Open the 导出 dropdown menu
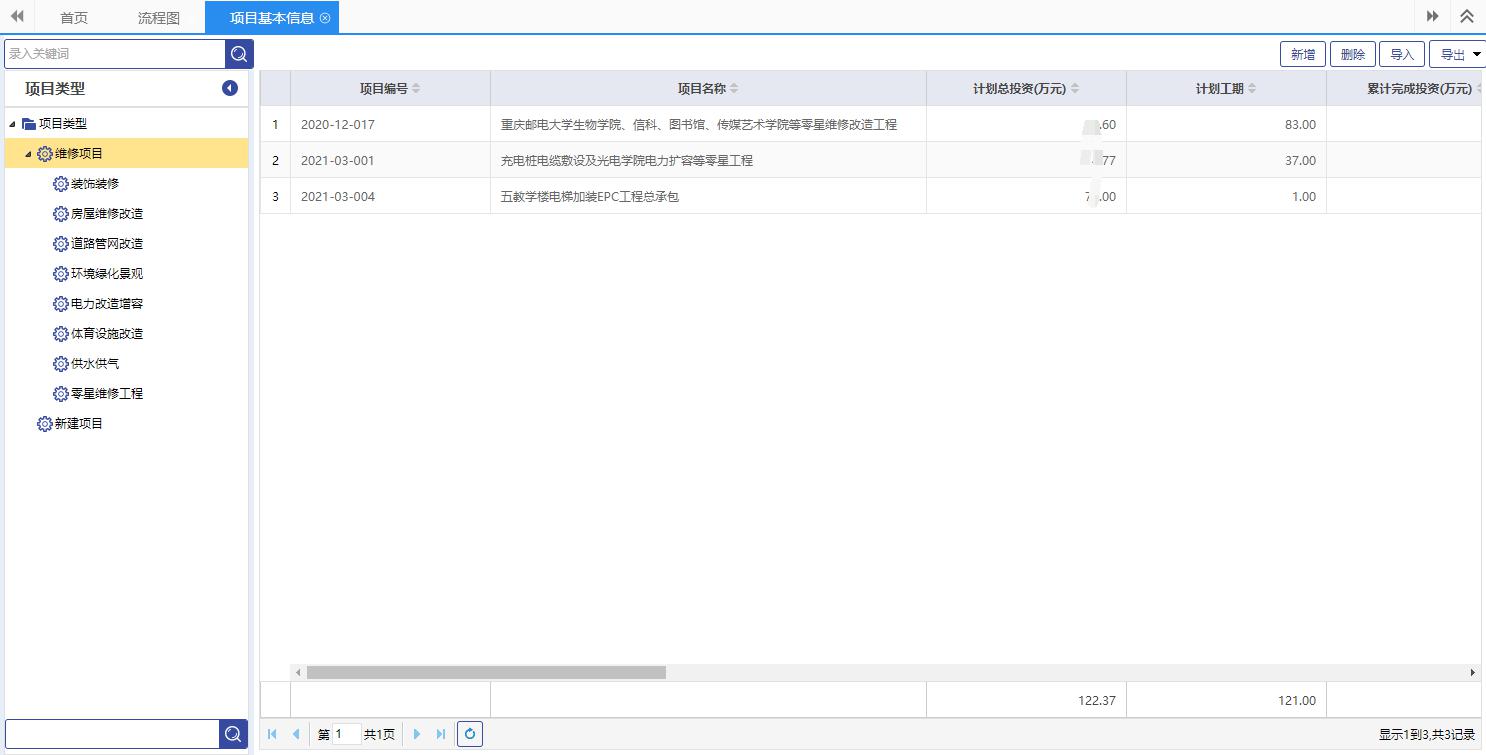Screen dimensions: 1486x755 (1458, 55)
